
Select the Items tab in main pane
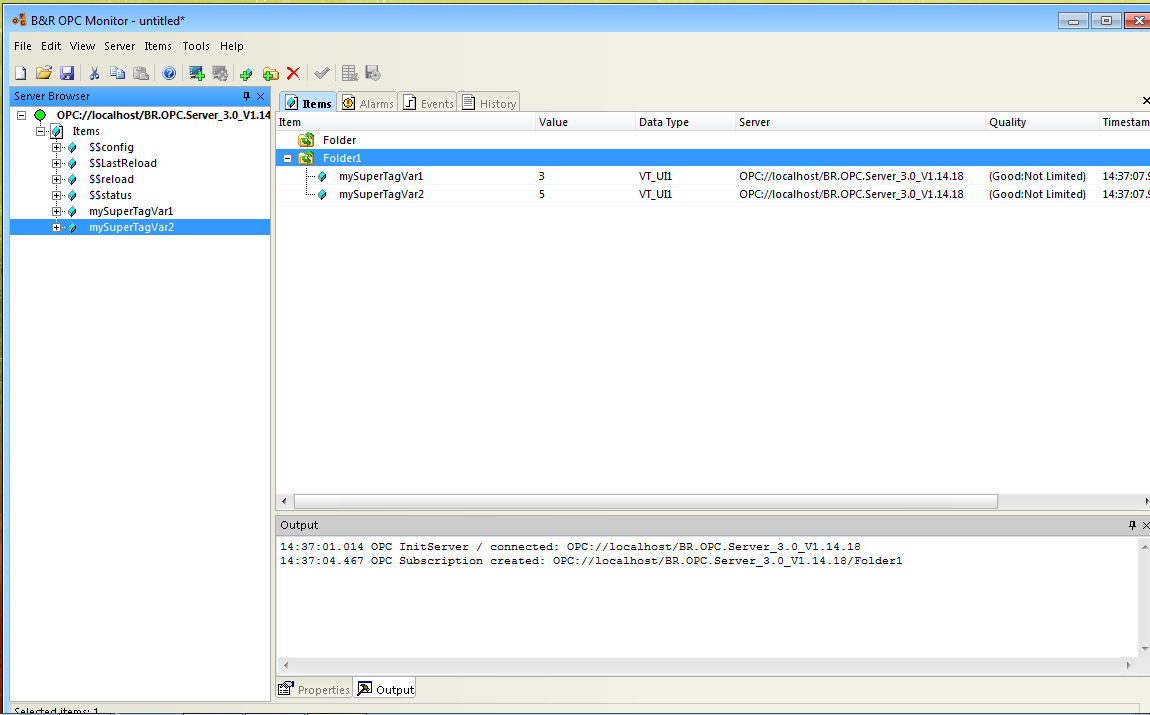(309, 103)
